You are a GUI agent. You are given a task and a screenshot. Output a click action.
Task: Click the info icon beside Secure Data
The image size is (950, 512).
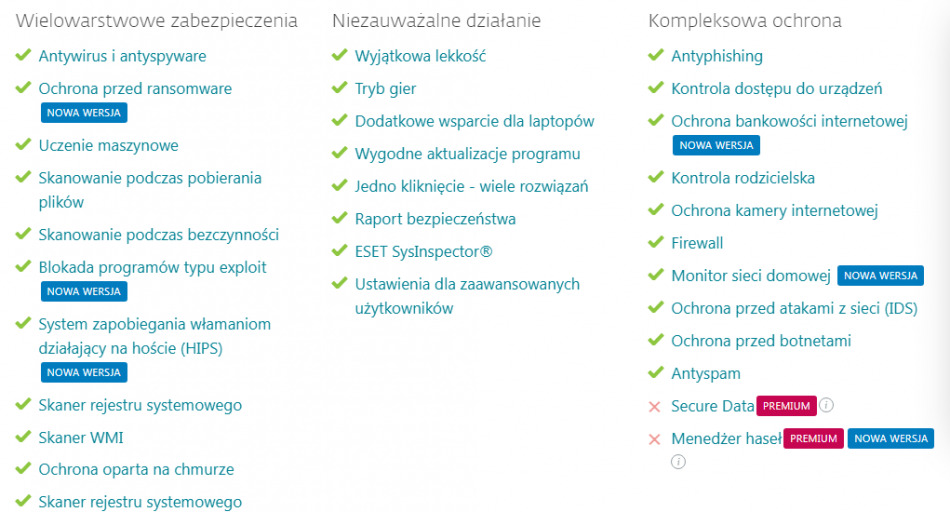coord(827,406)
